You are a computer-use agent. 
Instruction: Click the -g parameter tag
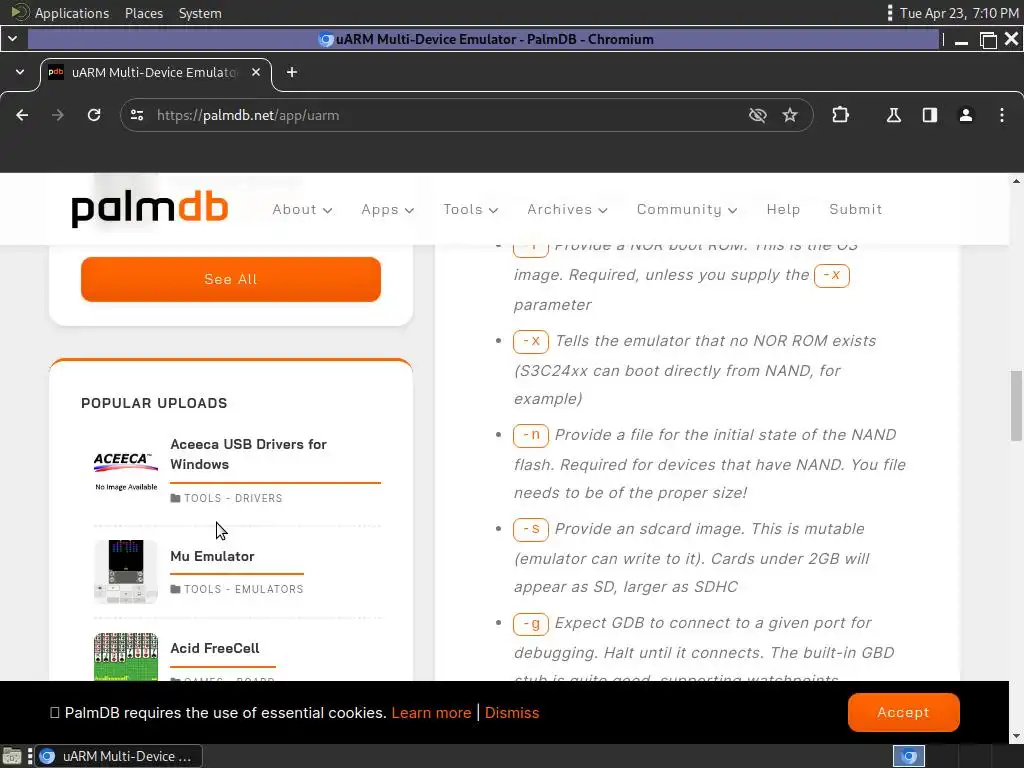coord(531,624)
